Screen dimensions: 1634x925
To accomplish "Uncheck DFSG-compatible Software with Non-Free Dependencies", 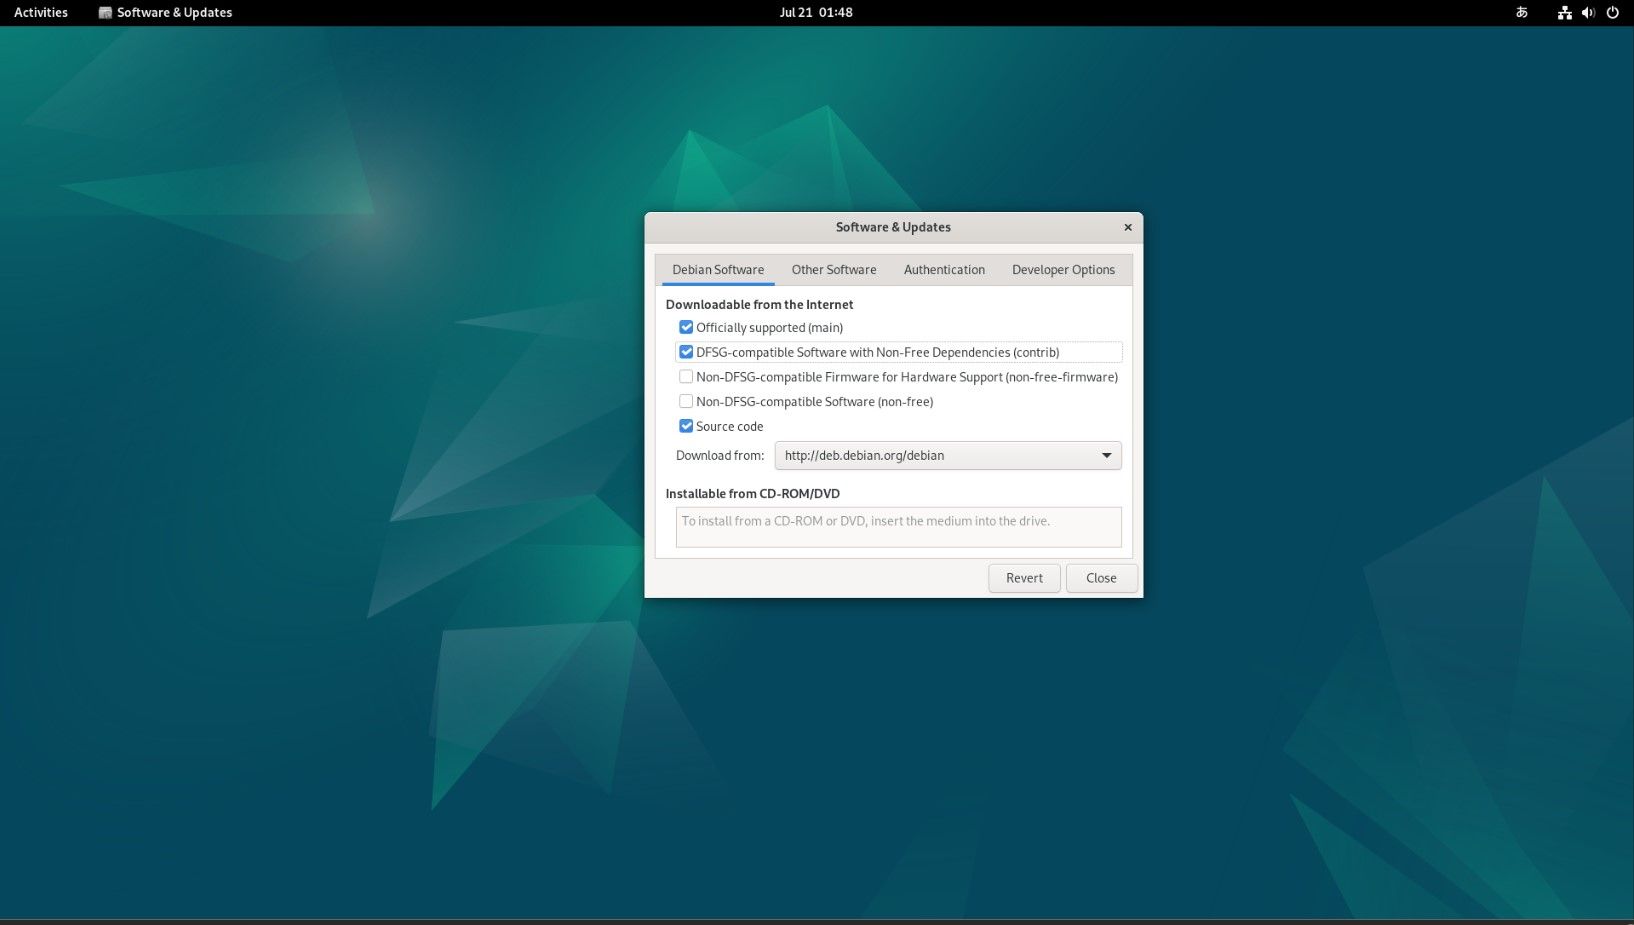I will coord(686,351).
